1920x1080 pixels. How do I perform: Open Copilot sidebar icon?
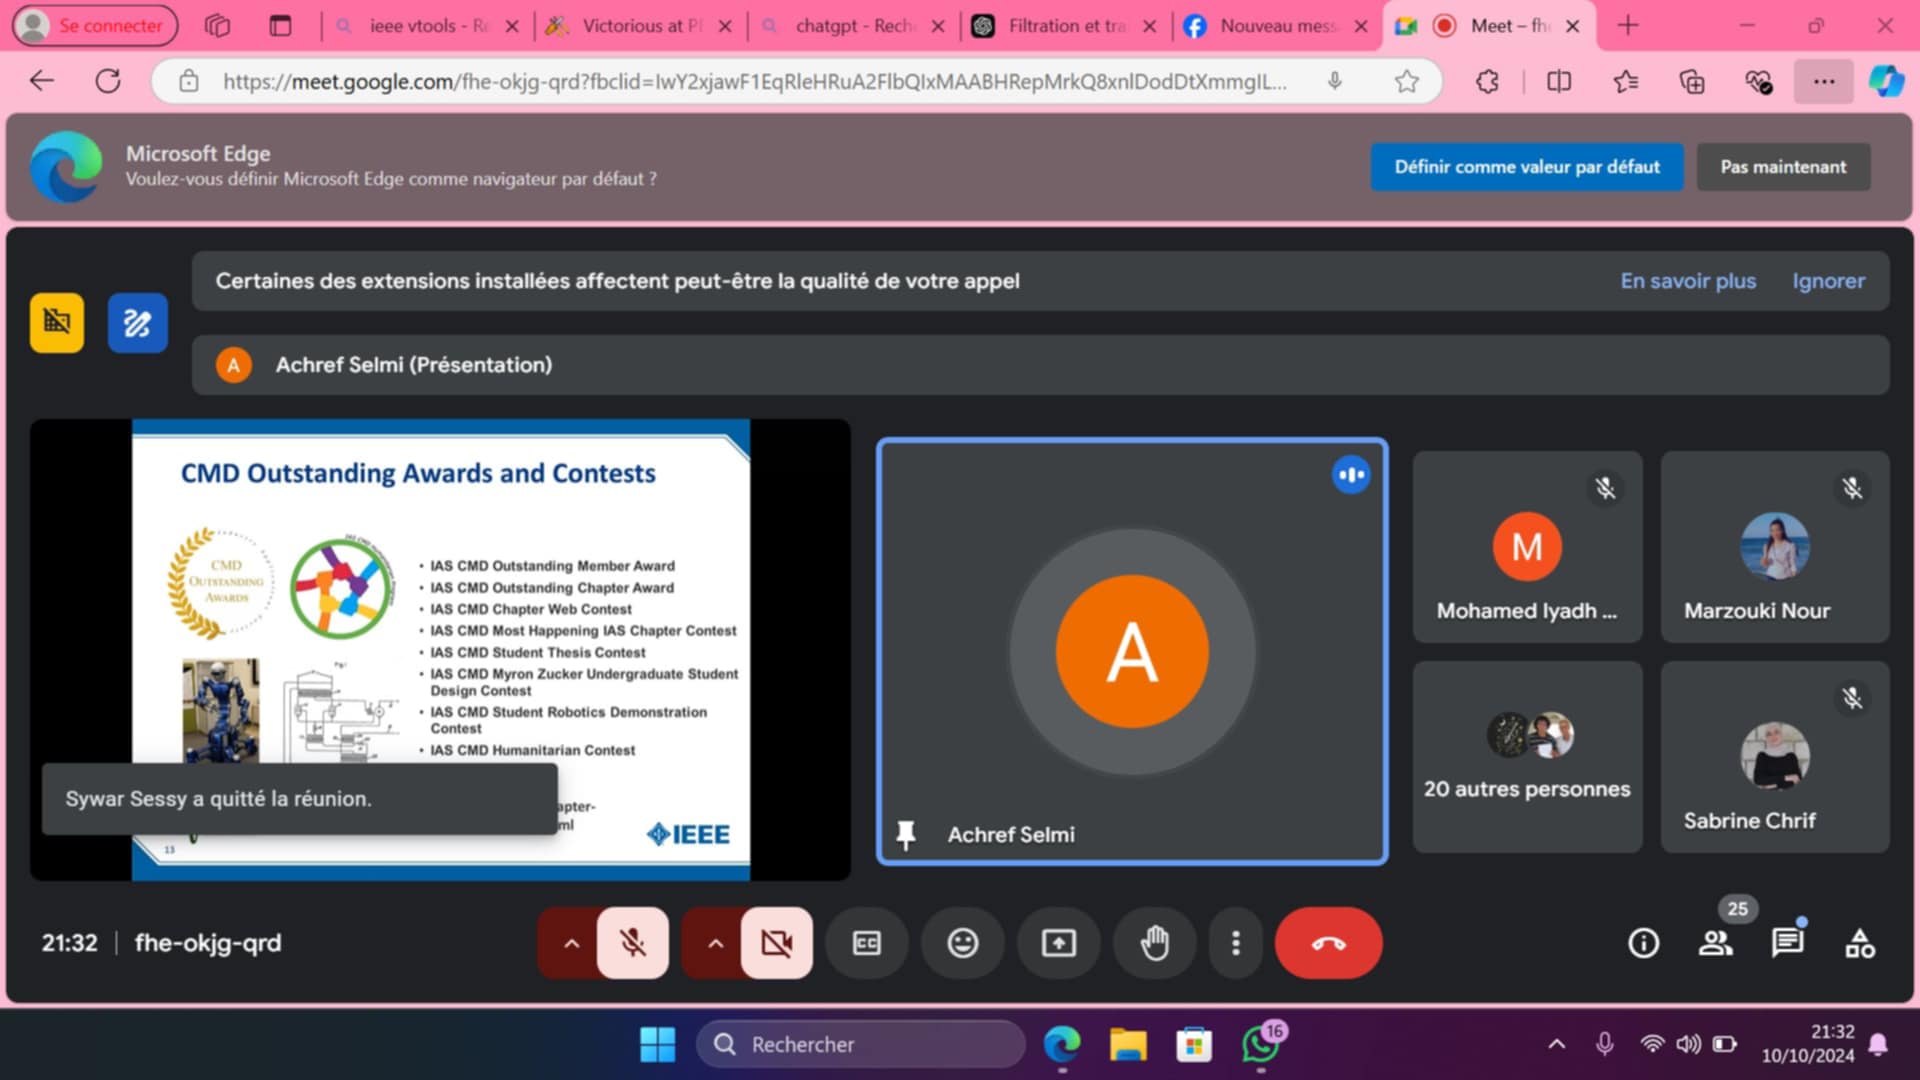click(x=1886, y=81)
